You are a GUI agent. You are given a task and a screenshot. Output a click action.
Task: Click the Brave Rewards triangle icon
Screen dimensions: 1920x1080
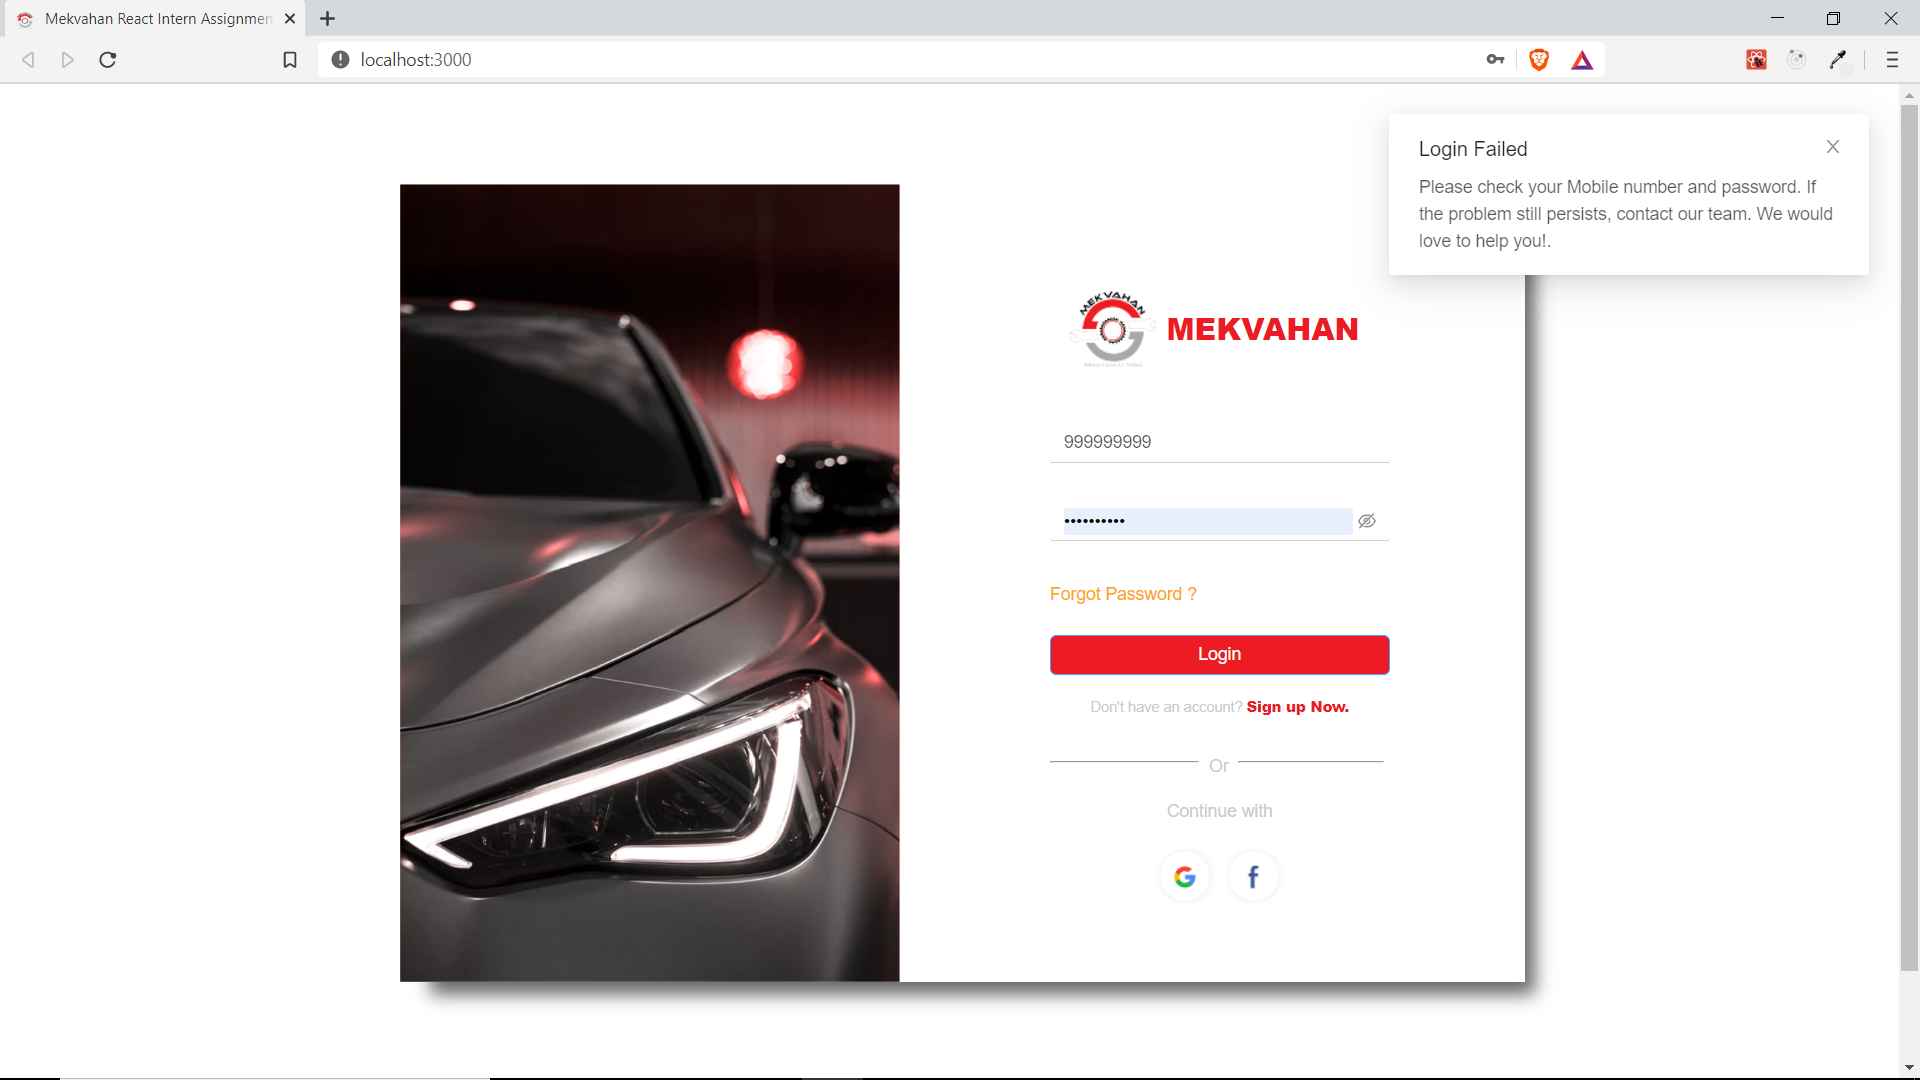(x=1582, y=60)
